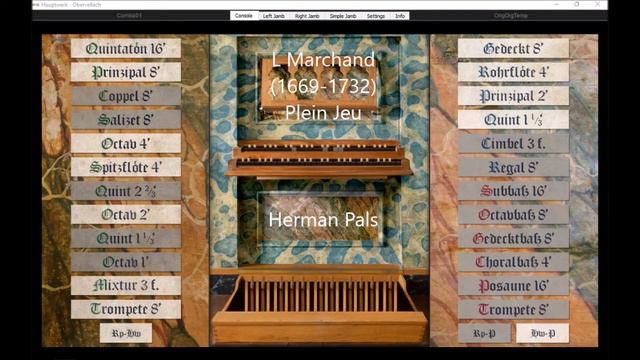Engage the Quint 2 2/3' stop

[x=126, y=191]
